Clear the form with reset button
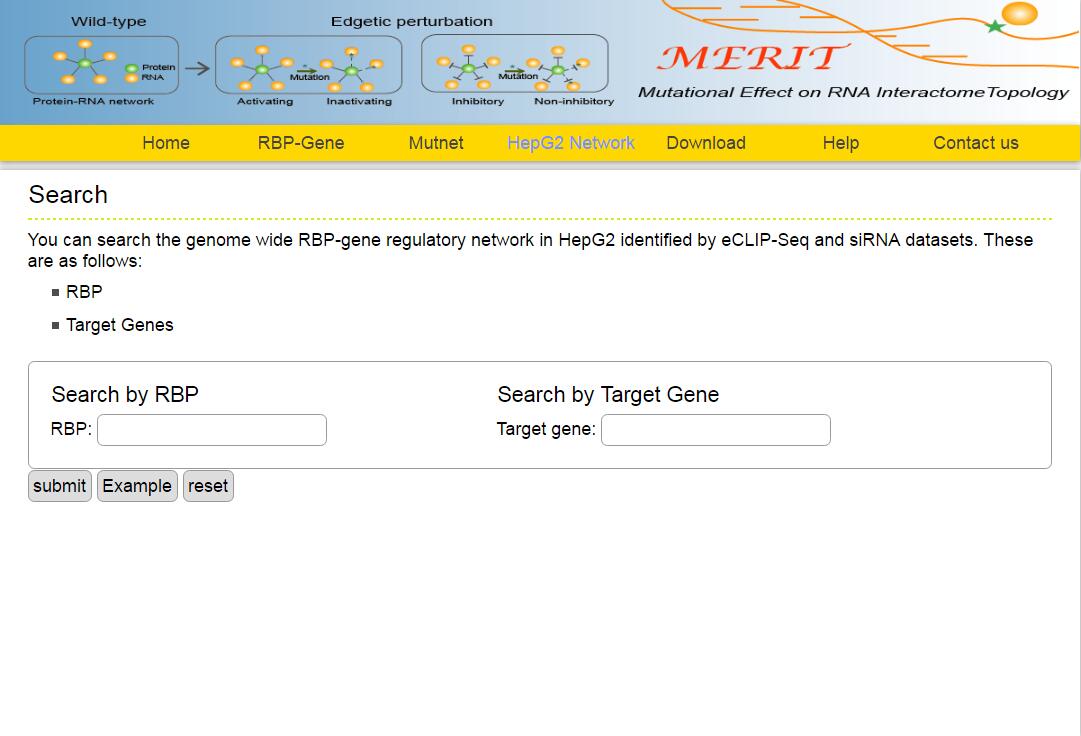The width and height of the screenshot is (1081, 736). click(x=208, y=486)
